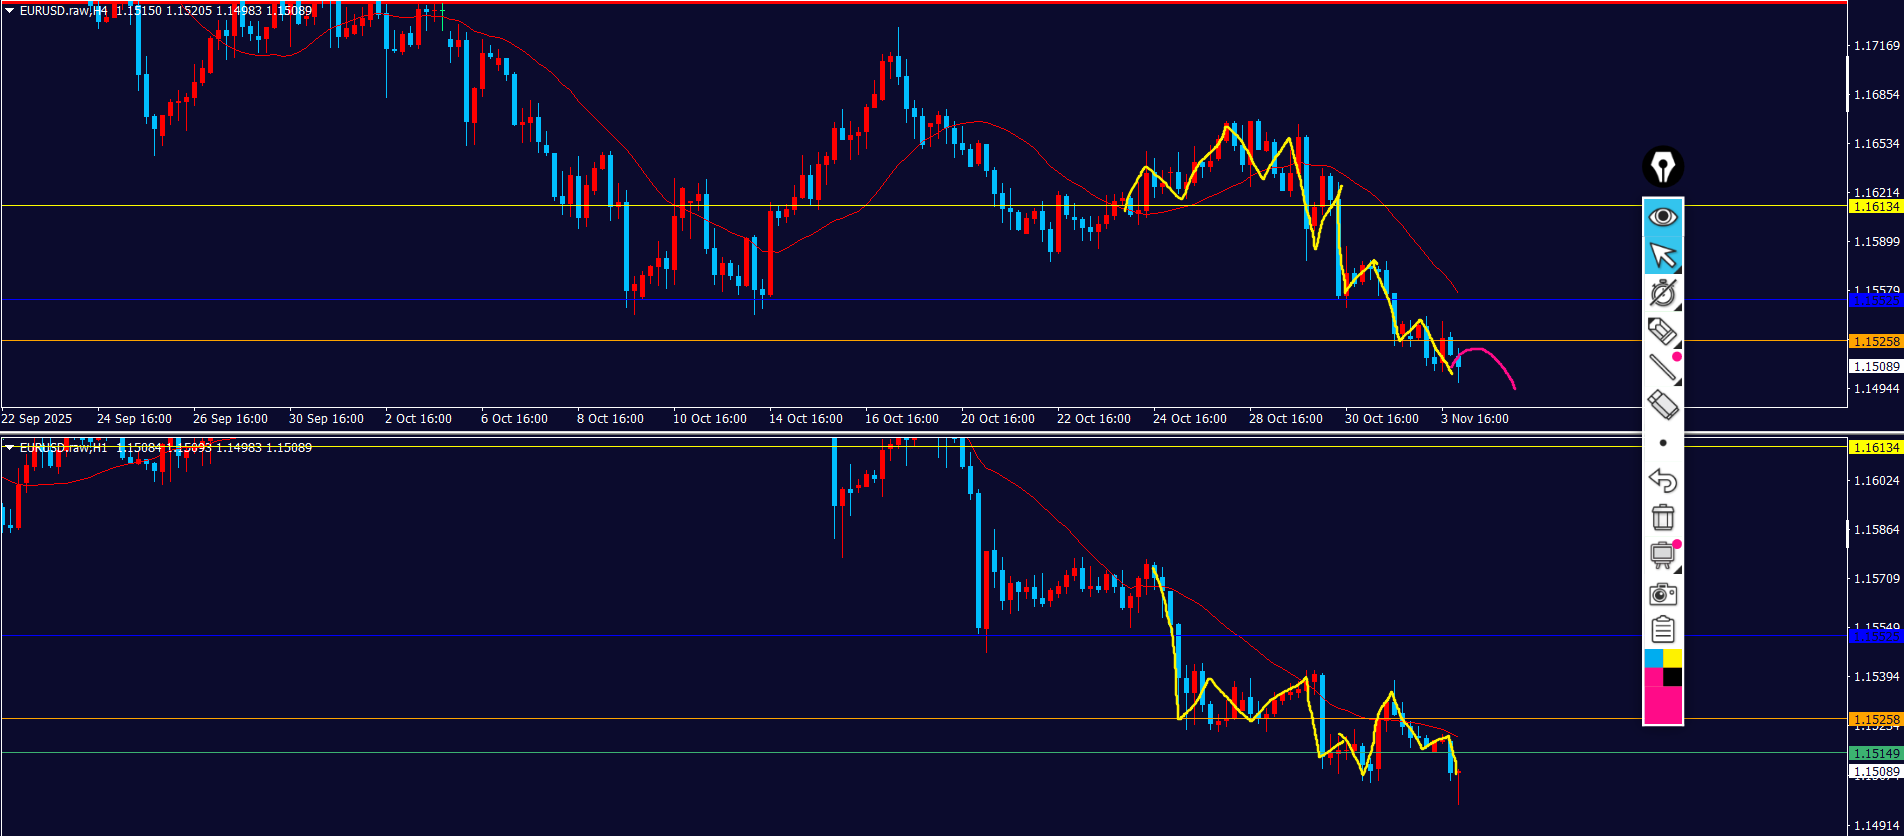
Task: Expand the EURUSD H1 chart title triangle
Action: (10, 448)
